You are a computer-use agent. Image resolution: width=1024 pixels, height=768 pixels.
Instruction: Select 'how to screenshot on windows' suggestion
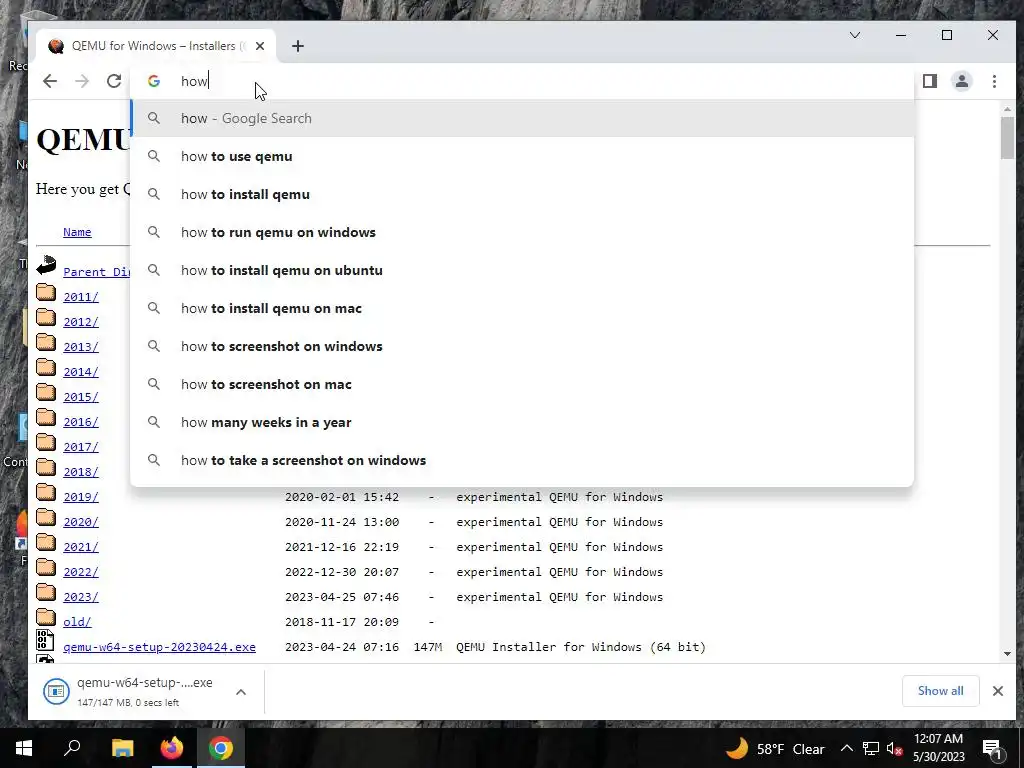522,346
